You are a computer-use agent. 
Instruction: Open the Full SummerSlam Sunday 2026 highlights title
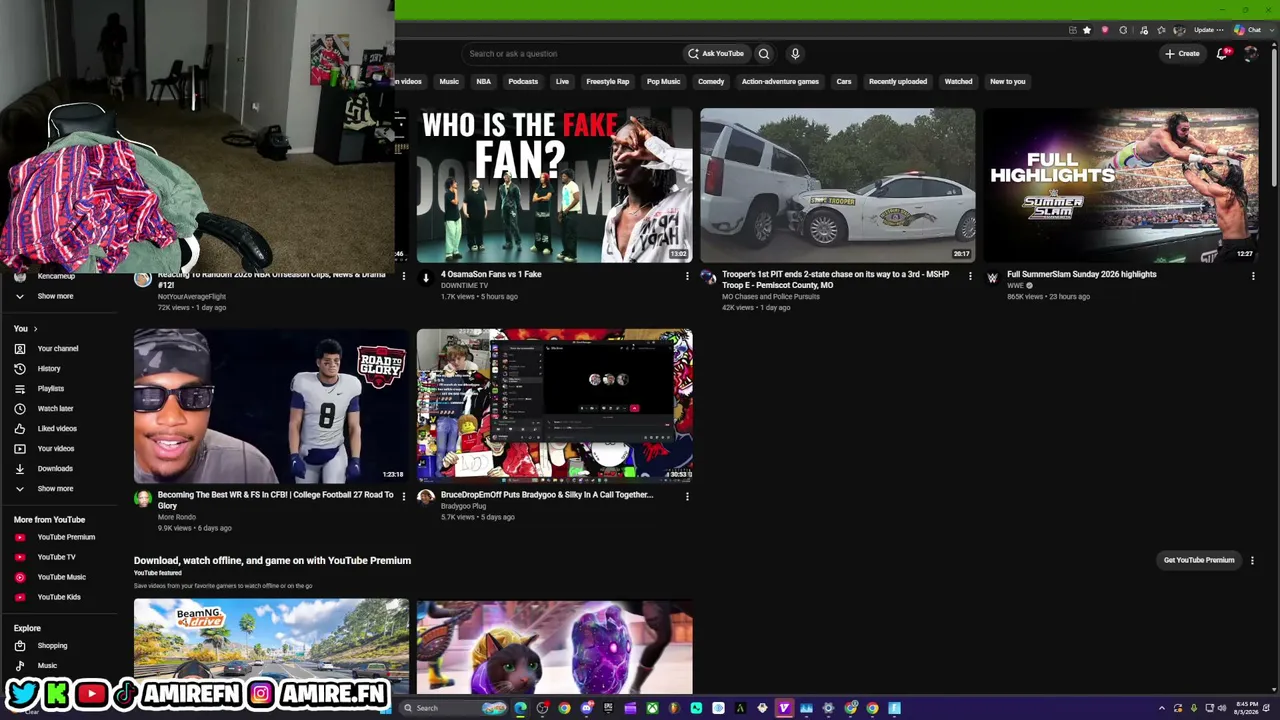tap(1081, 274)
